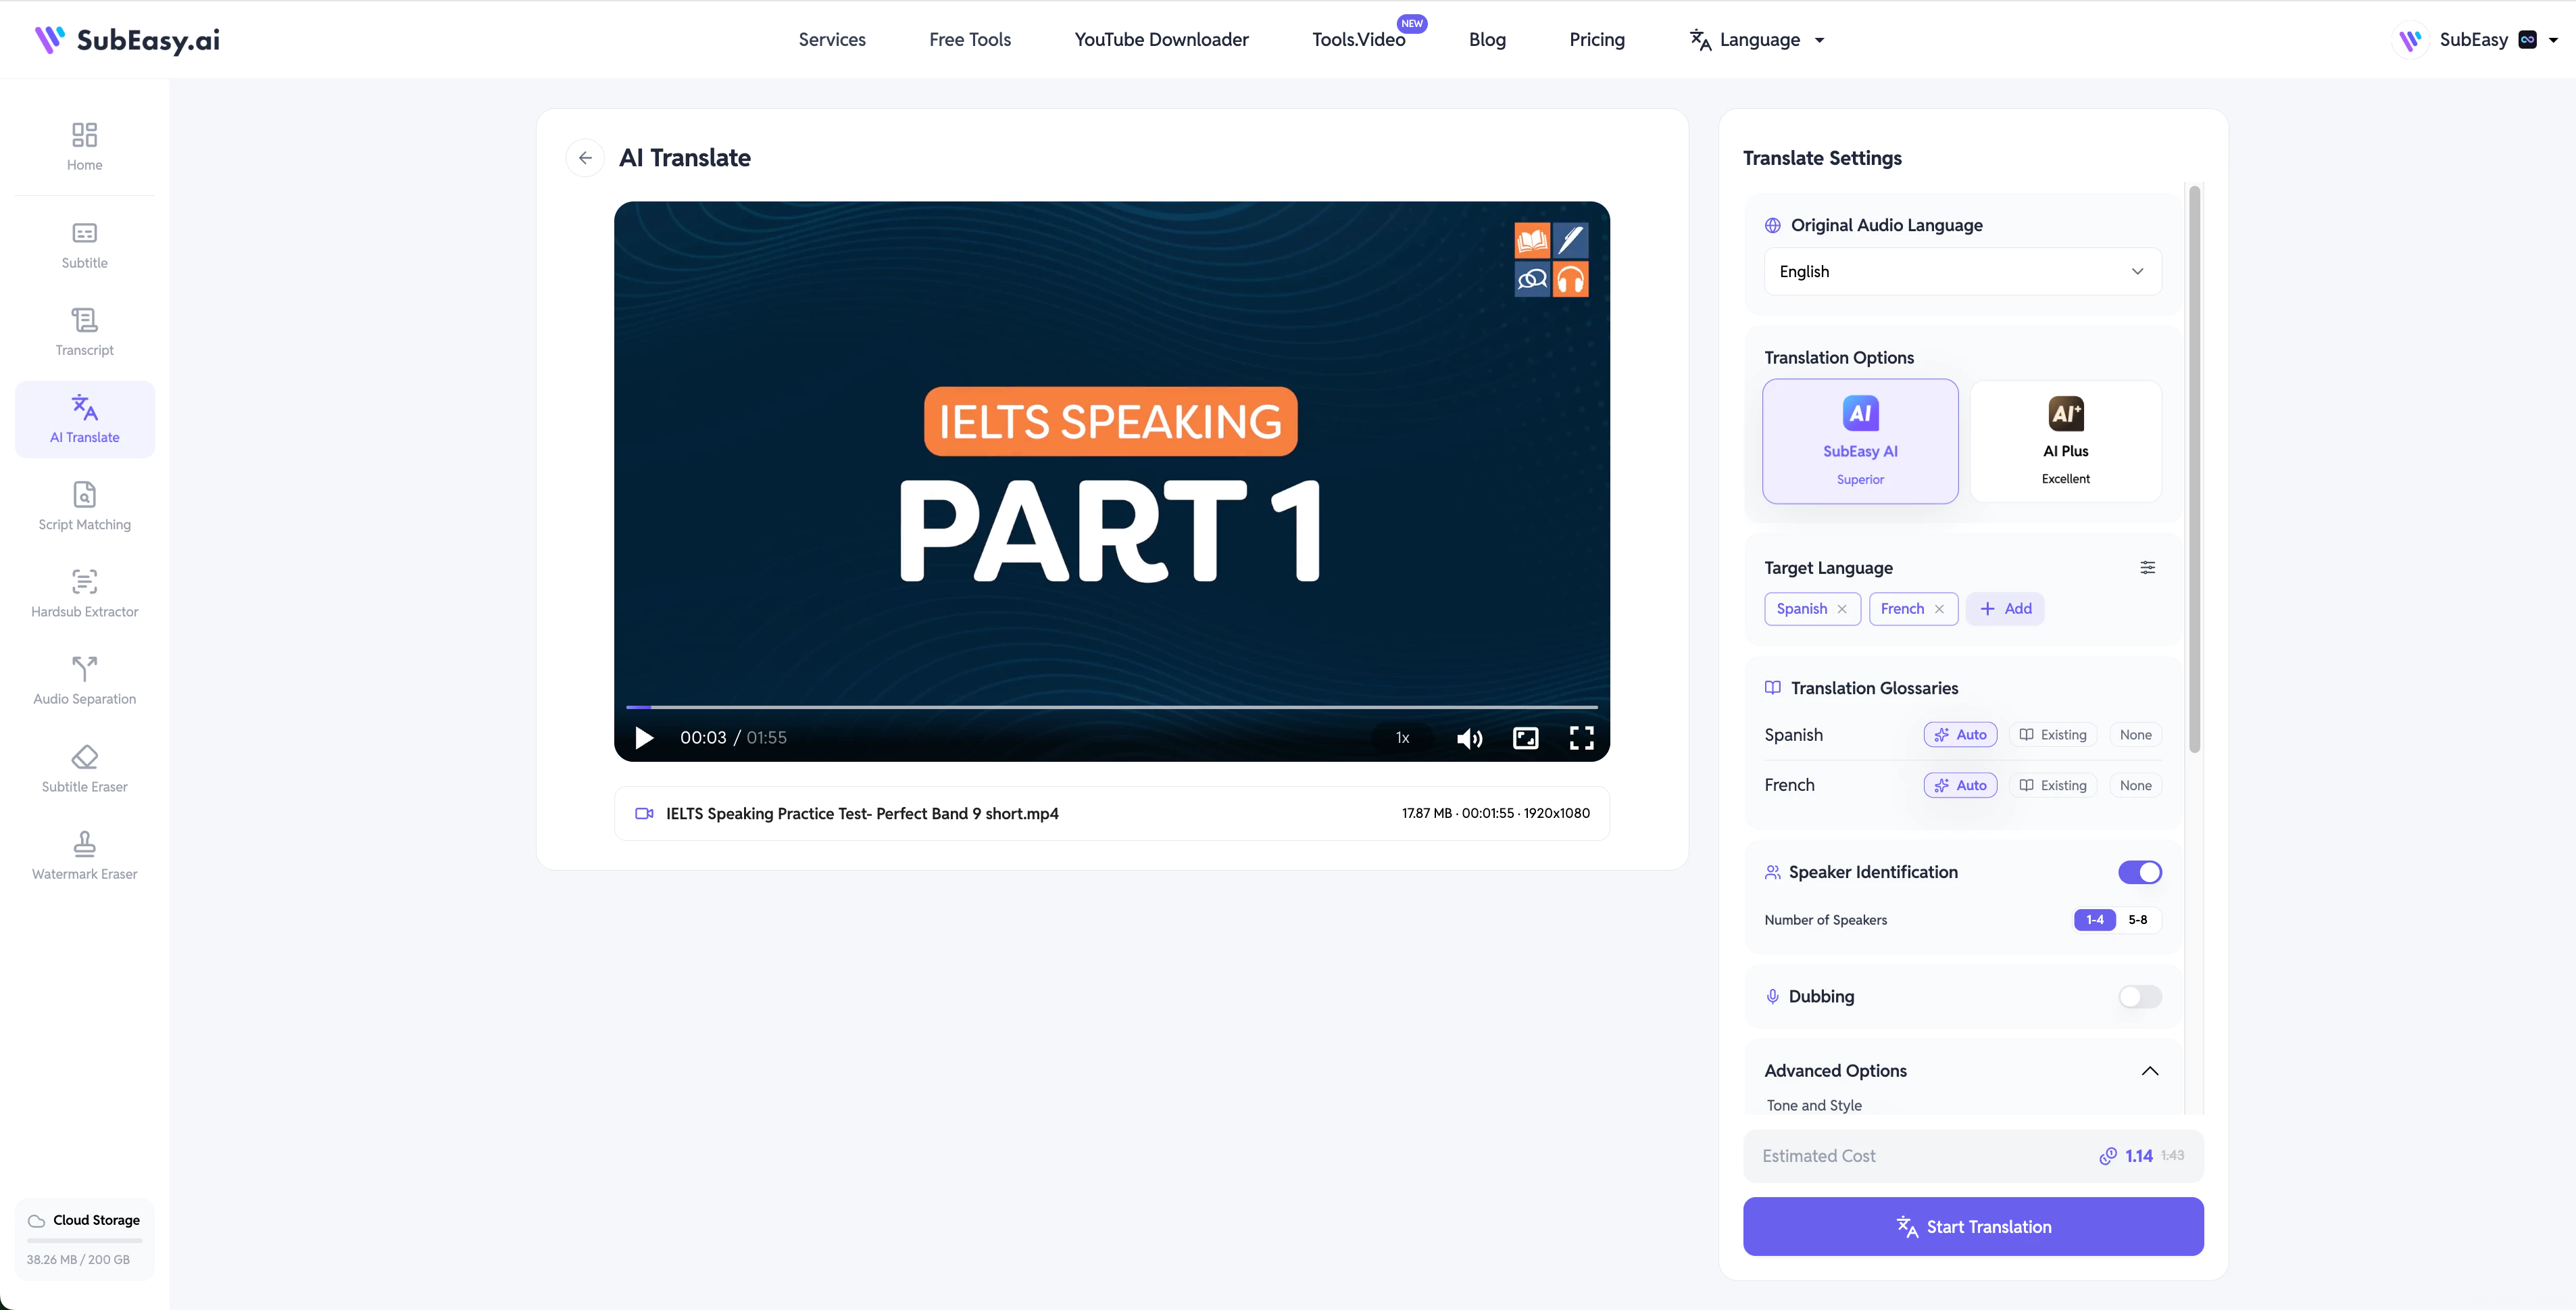The height and width of the screenshot is (1310, 2576).
Task: Open the Hardsub Extractor tool
Action: [84, 594]
